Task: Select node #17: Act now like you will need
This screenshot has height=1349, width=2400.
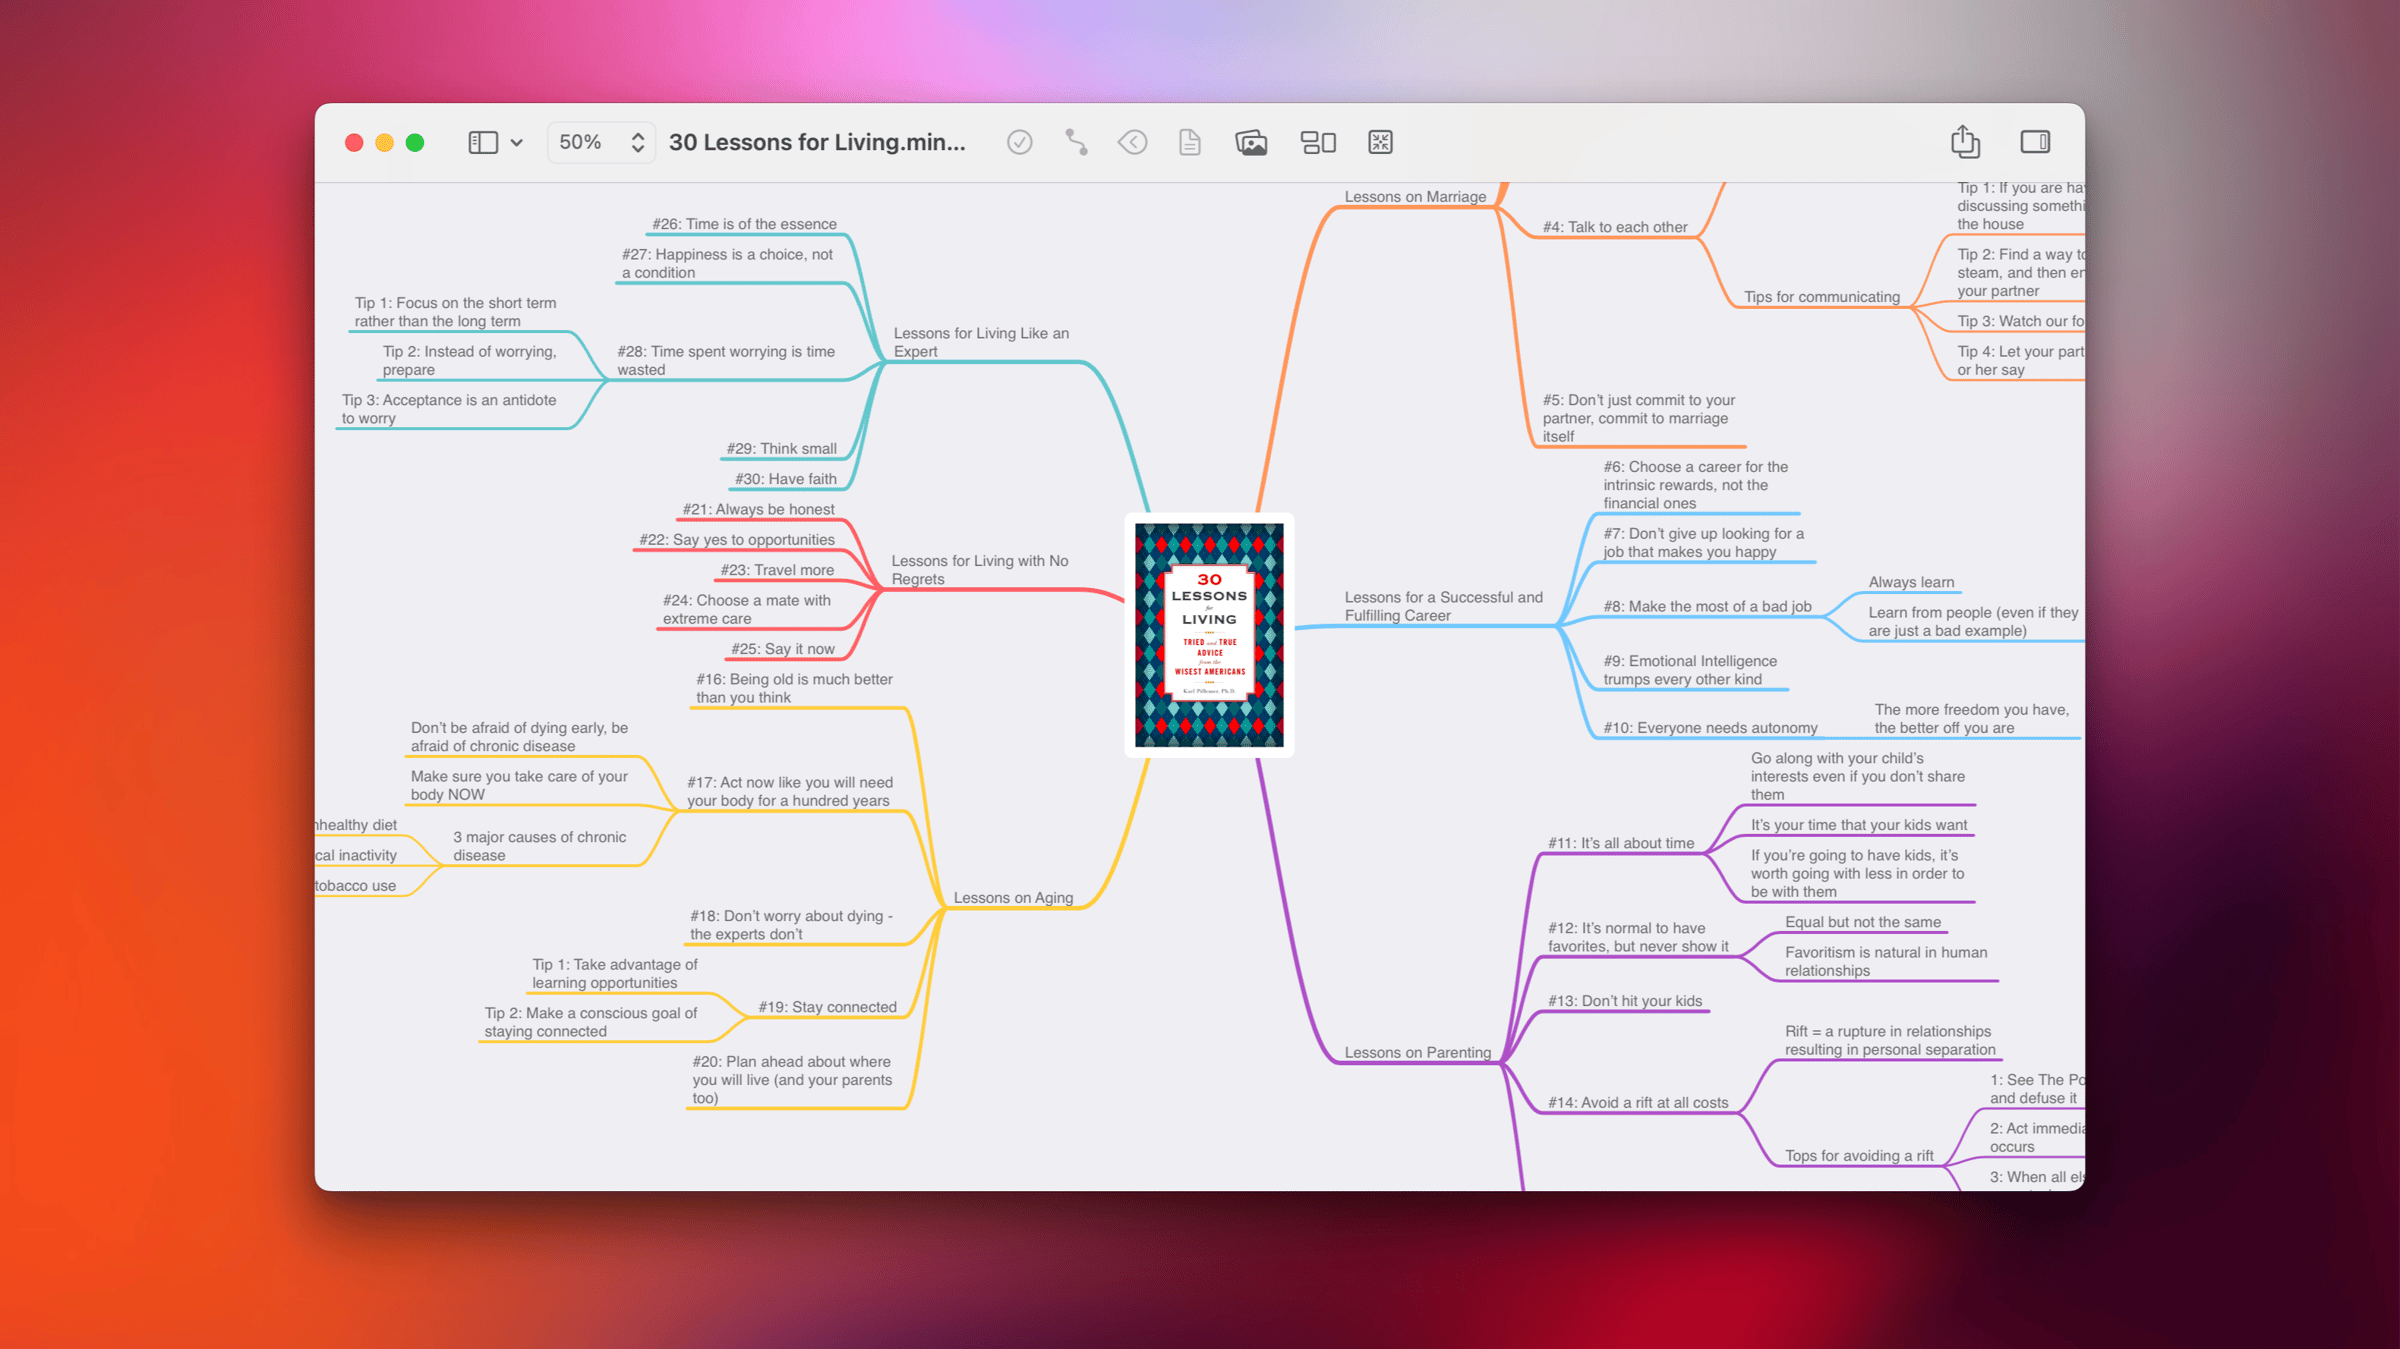Action: 790,792
